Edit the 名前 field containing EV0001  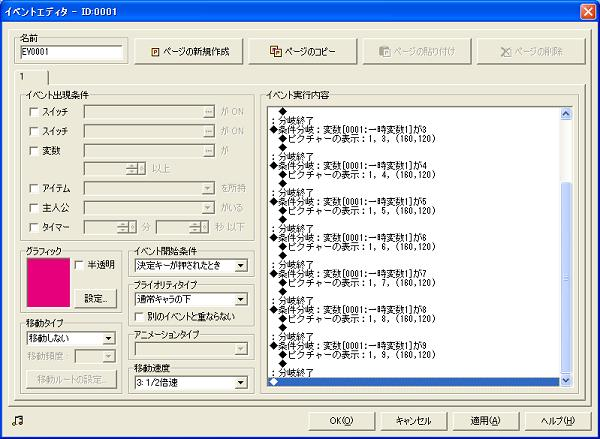[x=71, y=52]
